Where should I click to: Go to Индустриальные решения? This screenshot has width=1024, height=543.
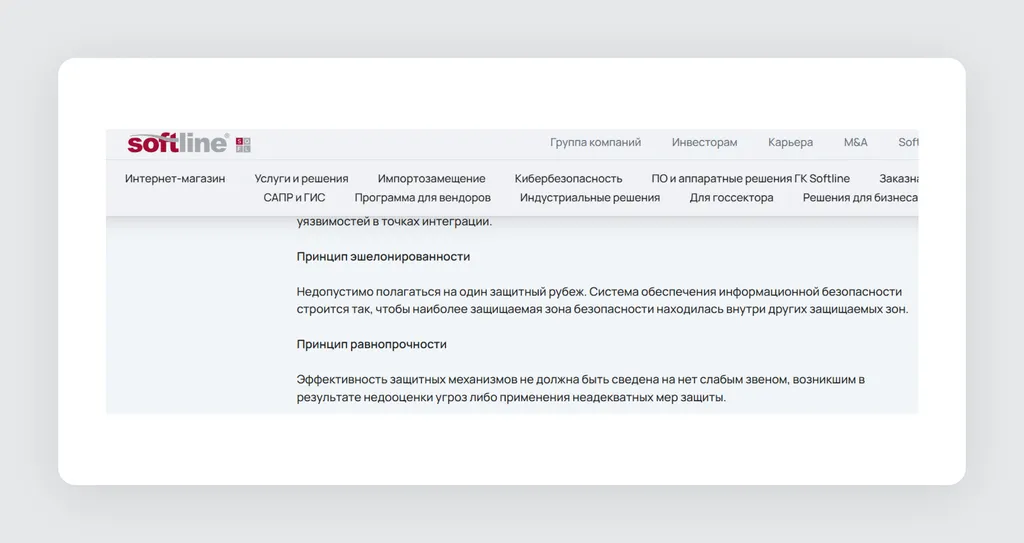pos(590,197)
